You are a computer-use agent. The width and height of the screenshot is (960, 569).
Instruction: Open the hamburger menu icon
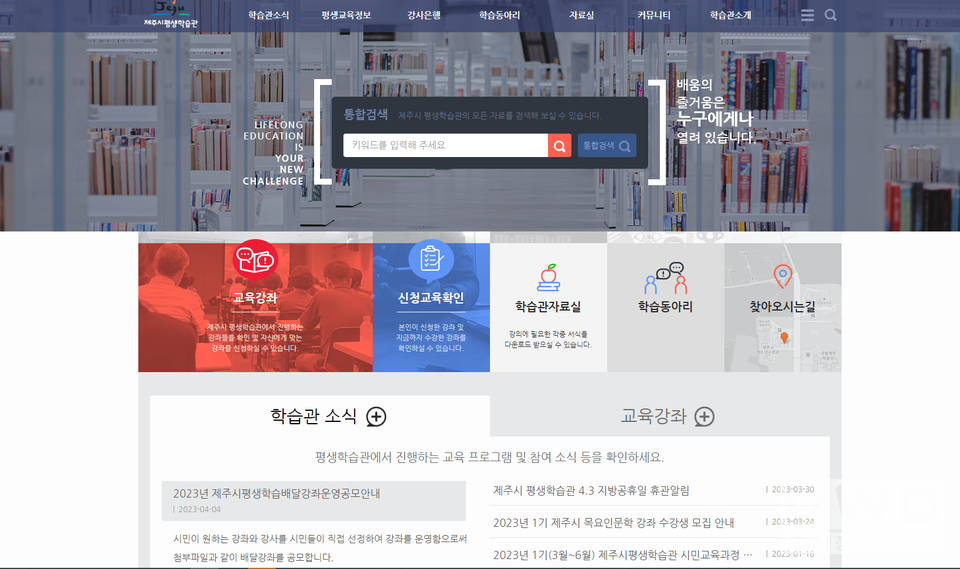pos(808,15)
